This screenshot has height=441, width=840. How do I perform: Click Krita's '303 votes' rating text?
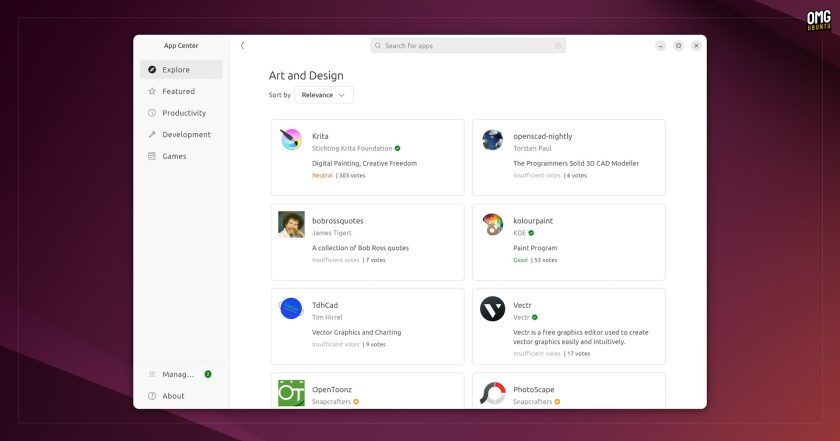[x=352, y=176]
